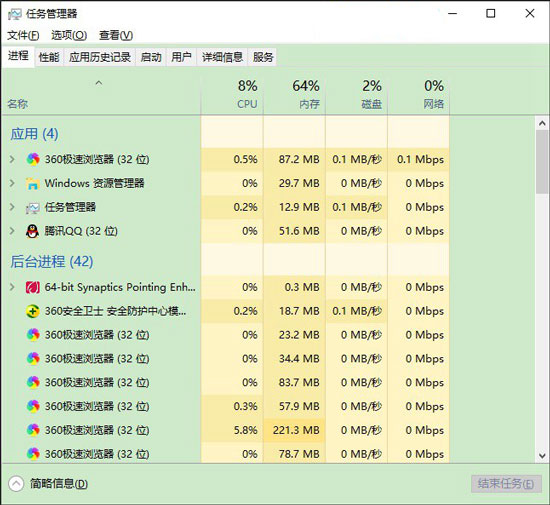Select the 进程 tab
The width and height of the screenshot is (550, 505).
(18, 56)
